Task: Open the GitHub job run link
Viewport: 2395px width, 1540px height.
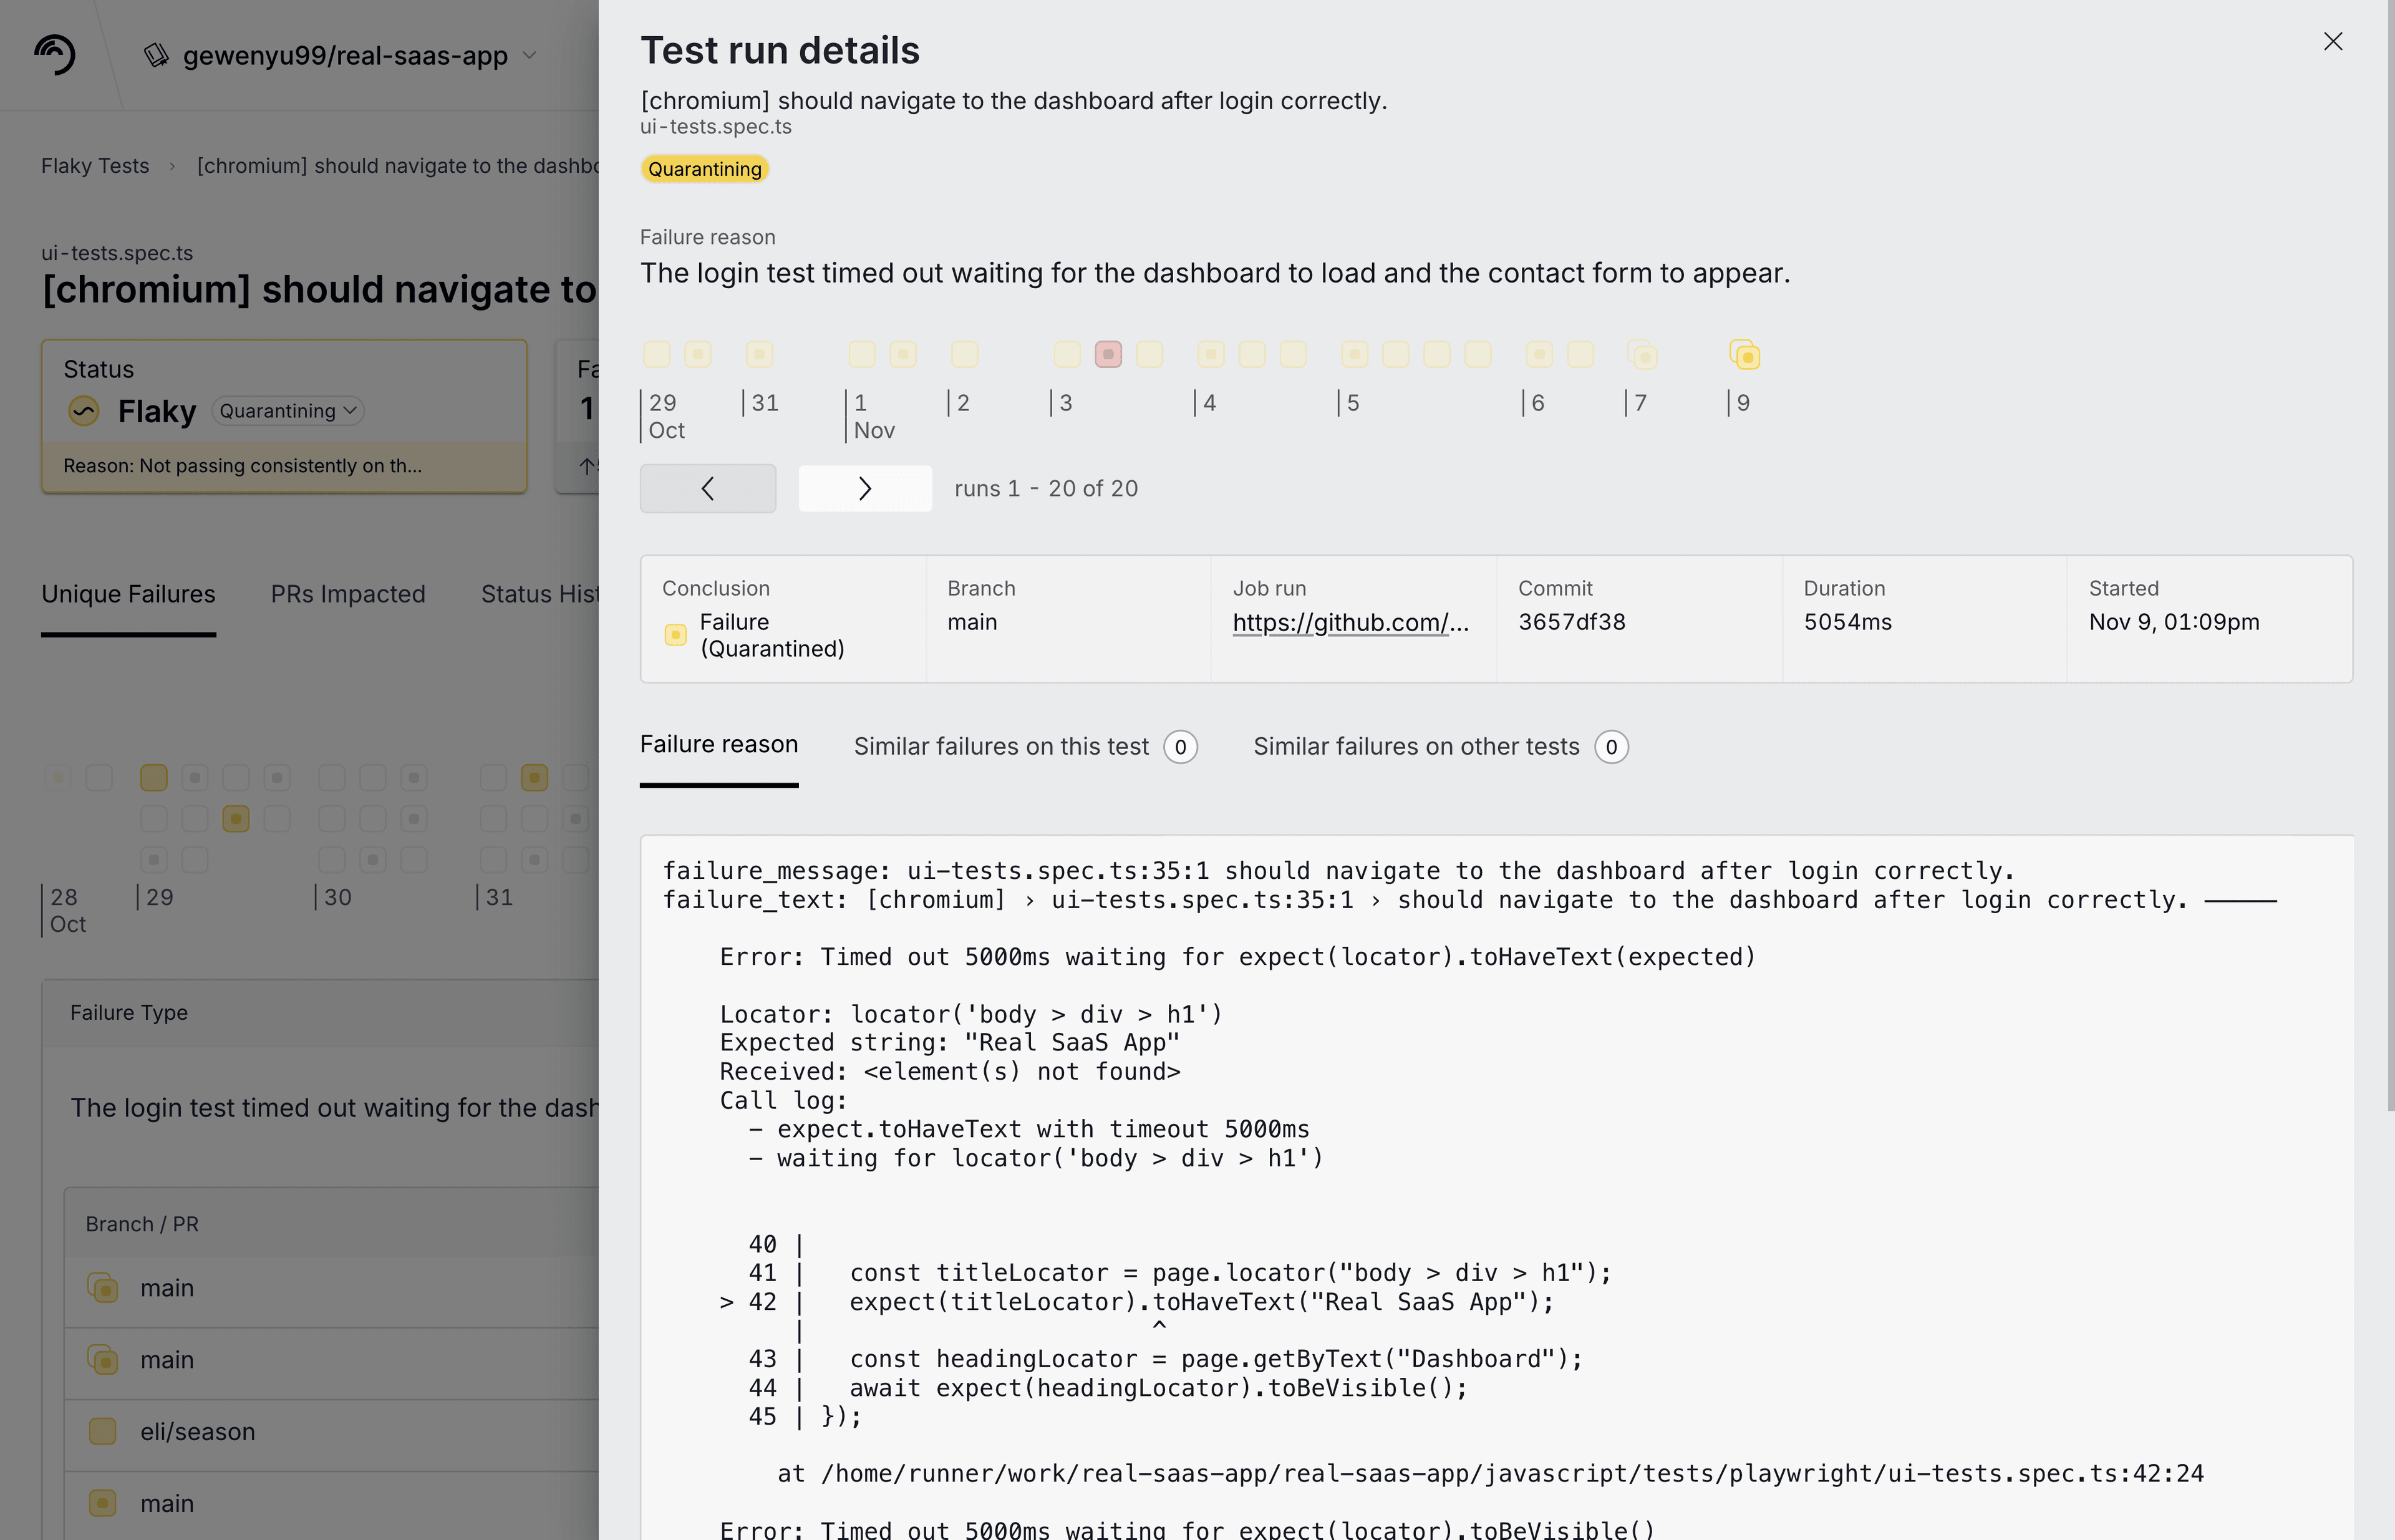Action: (x=1350, y=622)
